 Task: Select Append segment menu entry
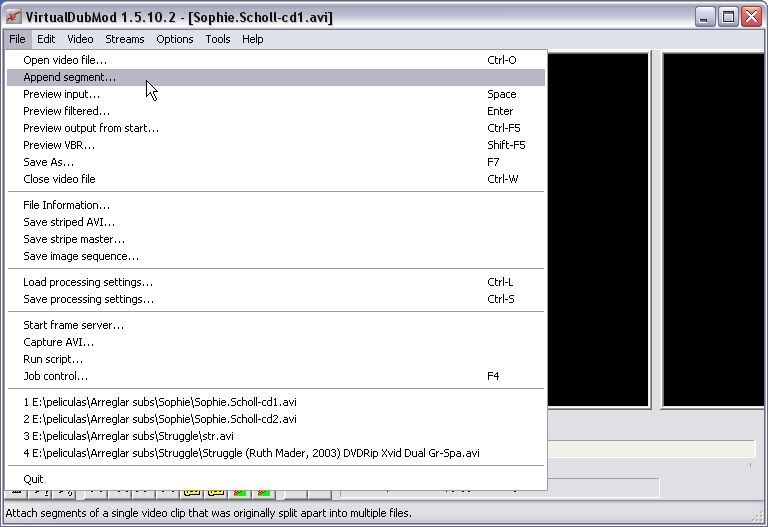[69, 77]
